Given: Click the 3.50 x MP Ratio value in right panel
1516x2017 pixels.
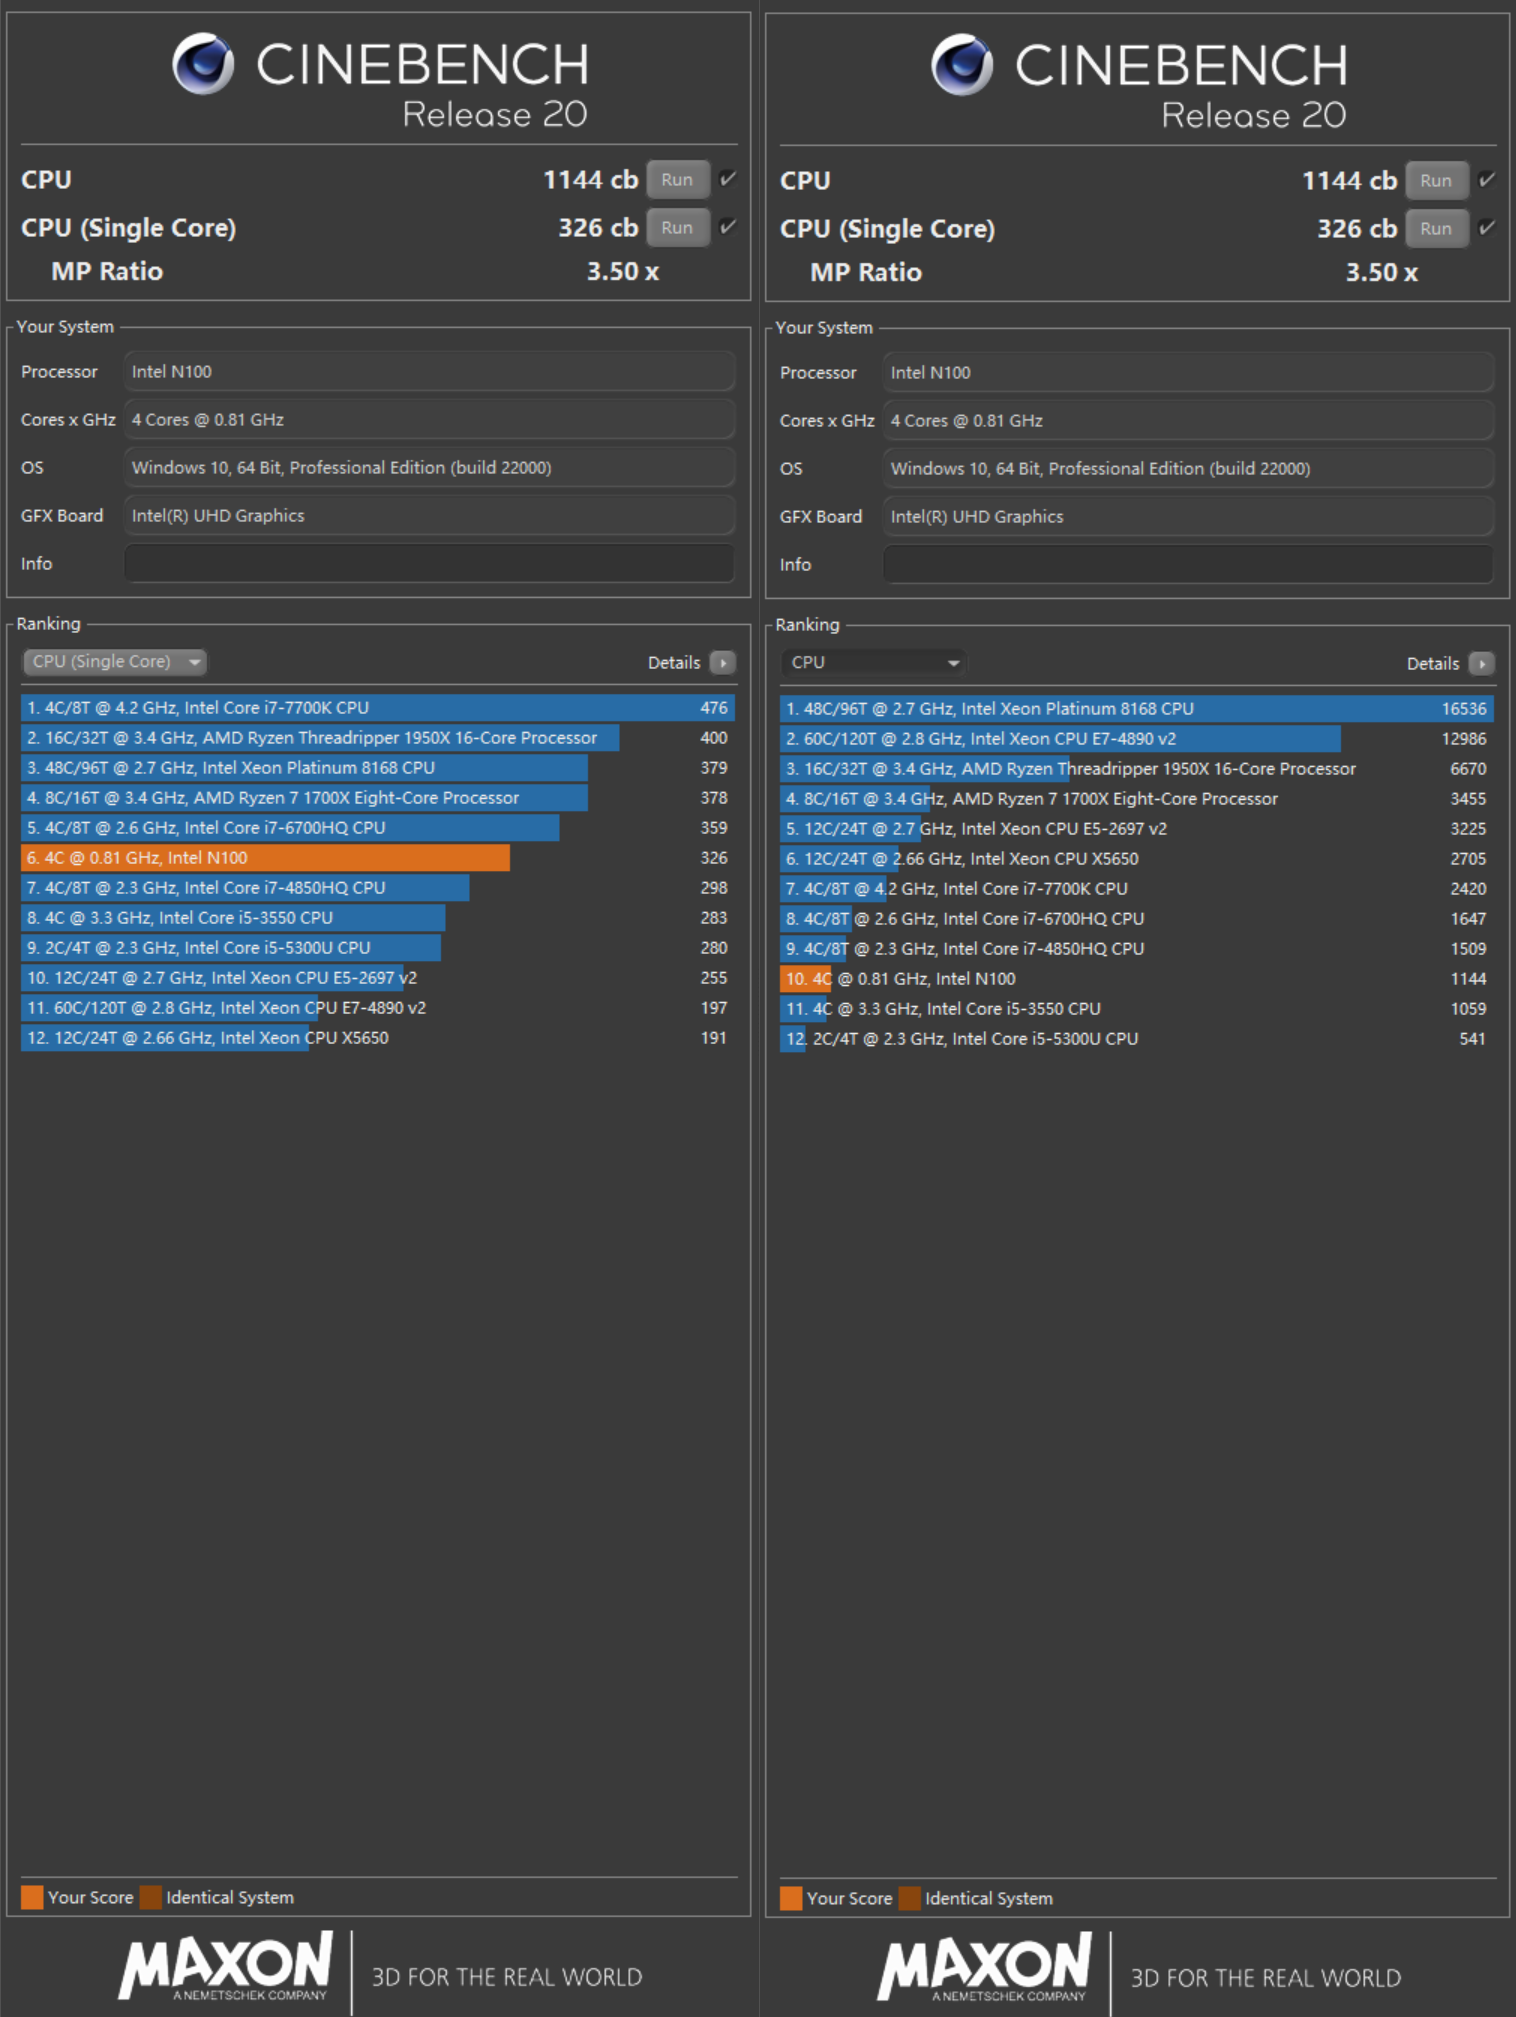Looking at the screenshot, I should tap(1381, 273).
